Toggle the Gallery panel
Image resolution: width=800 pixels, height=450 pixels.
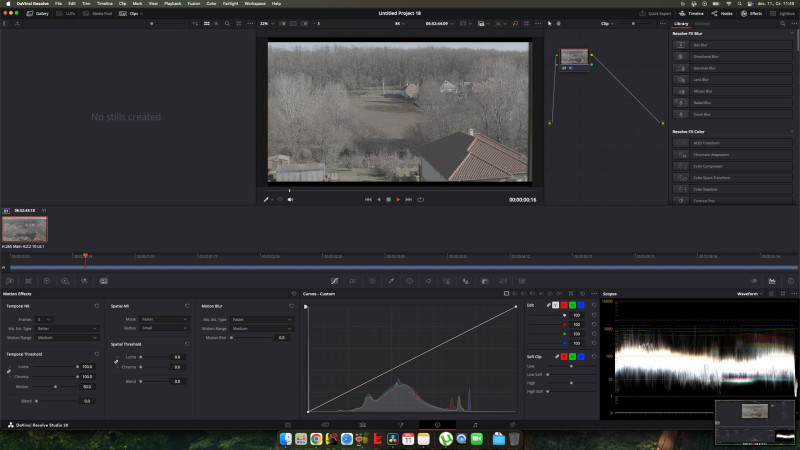(38, 13)
